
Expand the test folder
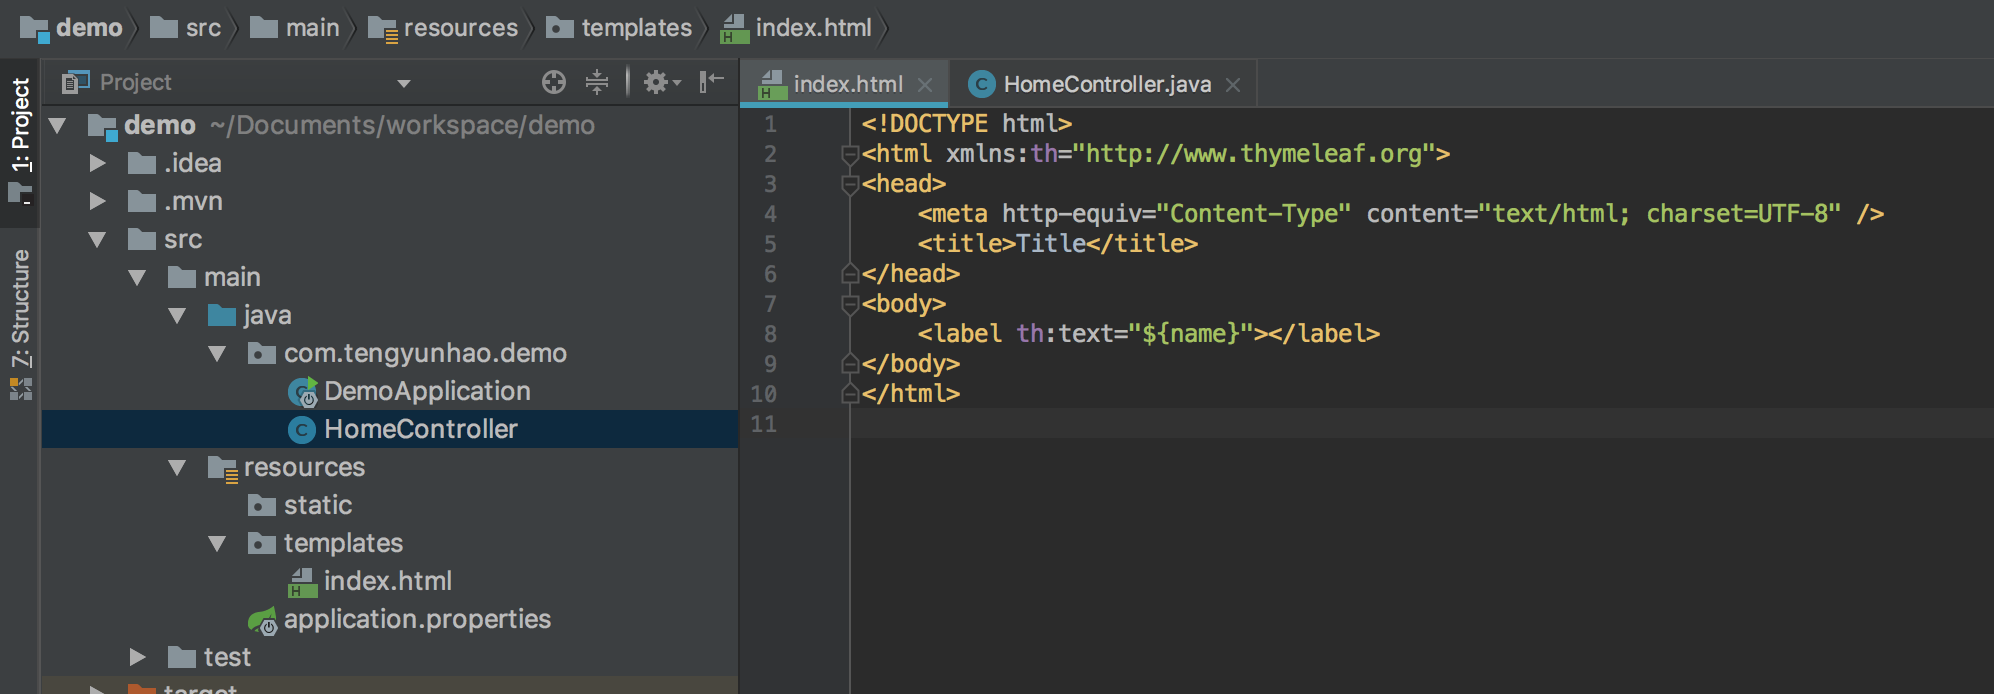(138, 657)
